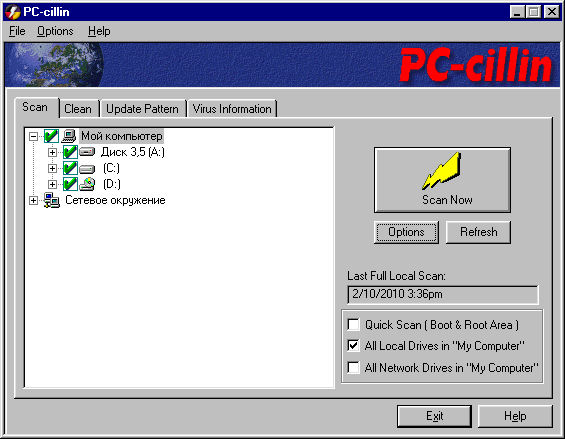This screenshot has width=565, height=439.
Task: Expand the Диск 3,5 (A:) node
Action: 52,152
